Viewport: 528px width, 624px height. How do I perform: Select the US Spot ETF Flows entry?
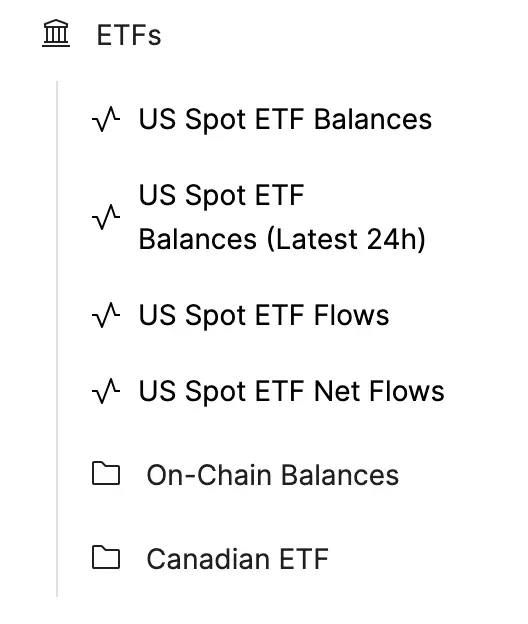(264, 315)
